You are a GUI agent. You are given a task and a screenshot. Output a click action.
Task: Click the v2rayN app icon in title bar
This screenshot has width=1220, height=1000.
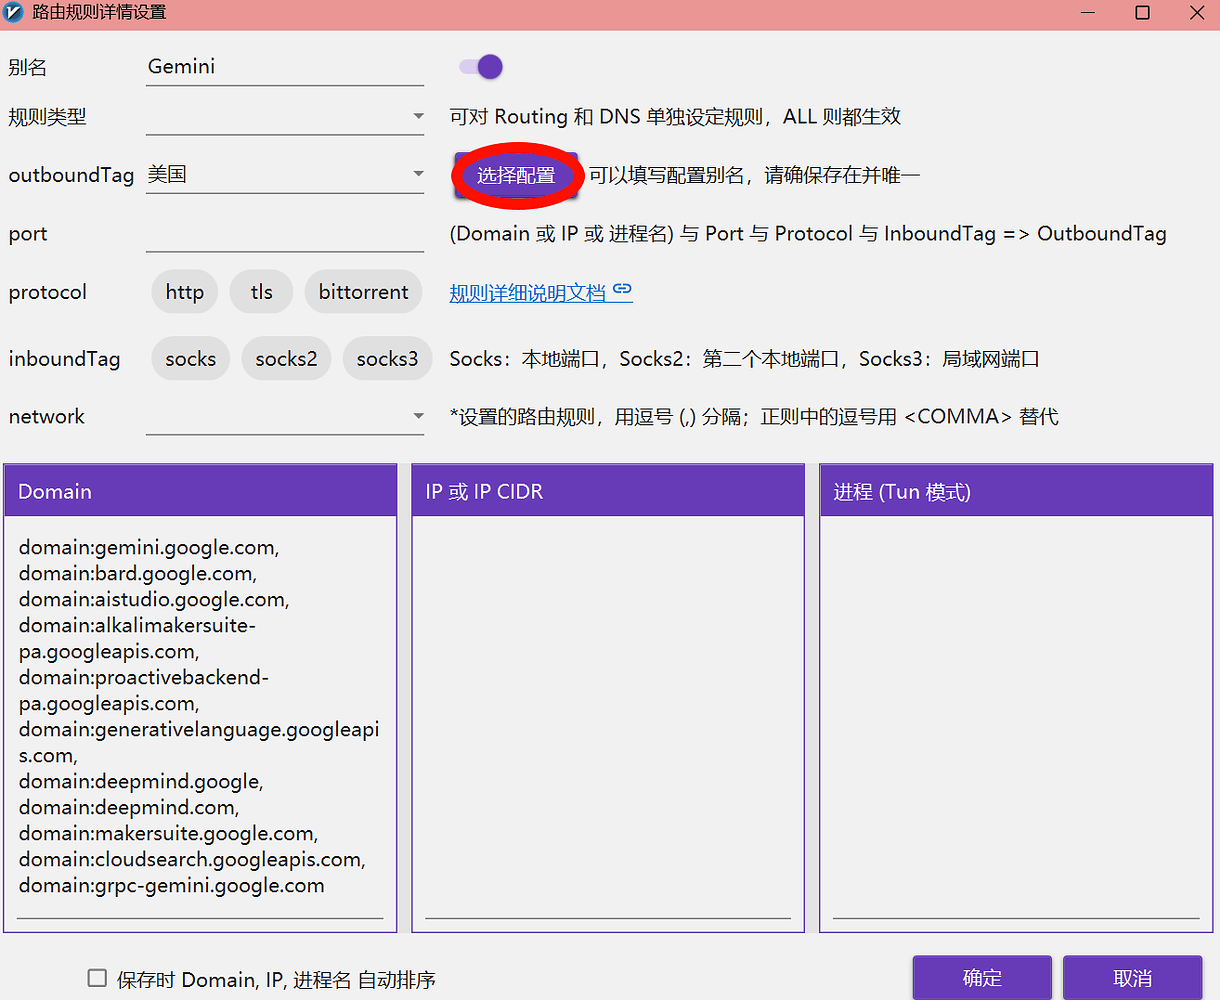point(14,13)
